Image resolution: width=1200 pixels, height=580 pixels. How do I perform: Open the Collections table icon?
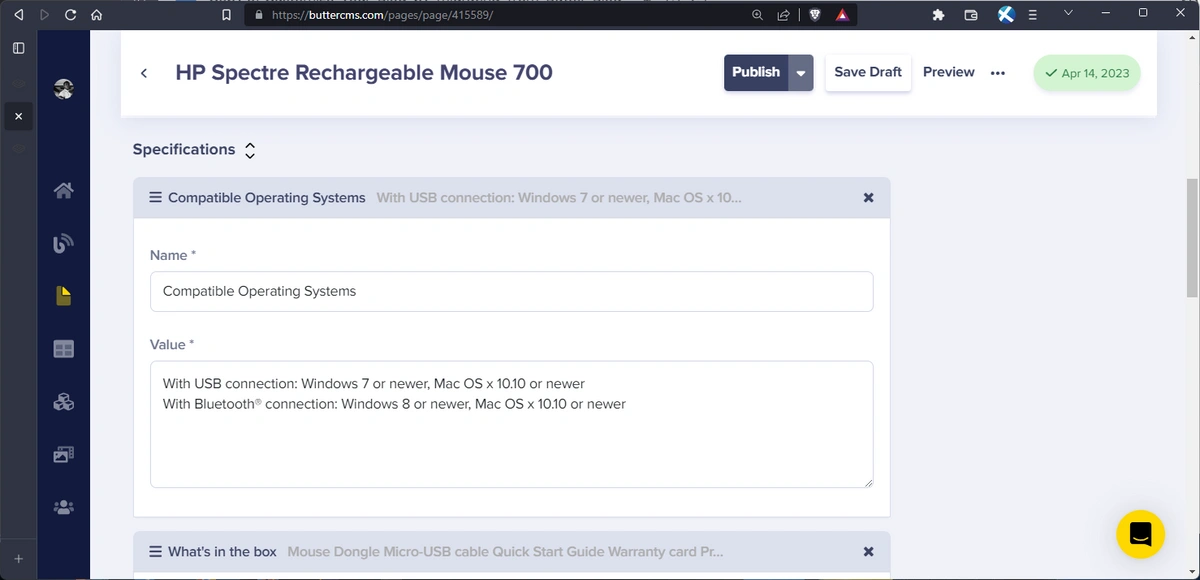tap(63, 349)
